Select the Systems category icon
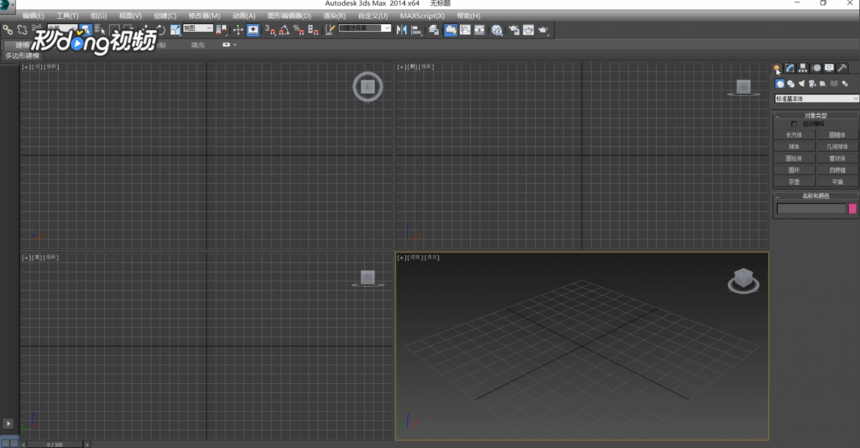The image size is (860, 448). click(845, 83)
